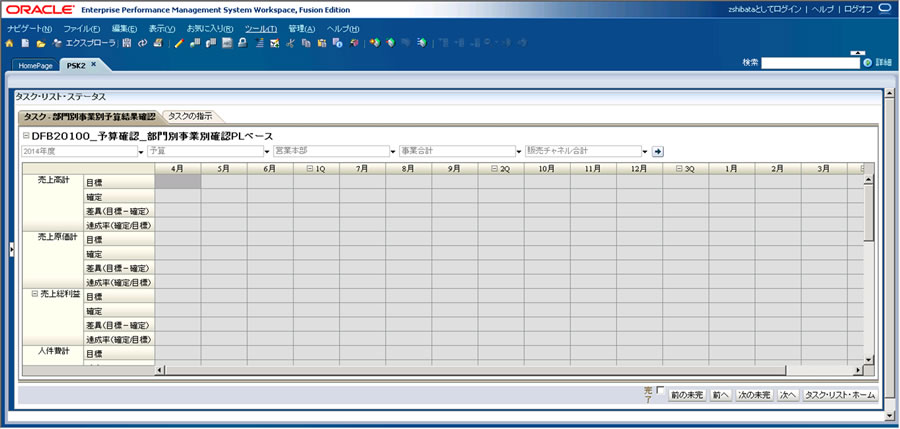Click the new document icon
Image resolution: width=900 pixels, height=429 pixels.
(x=25, y=44)
